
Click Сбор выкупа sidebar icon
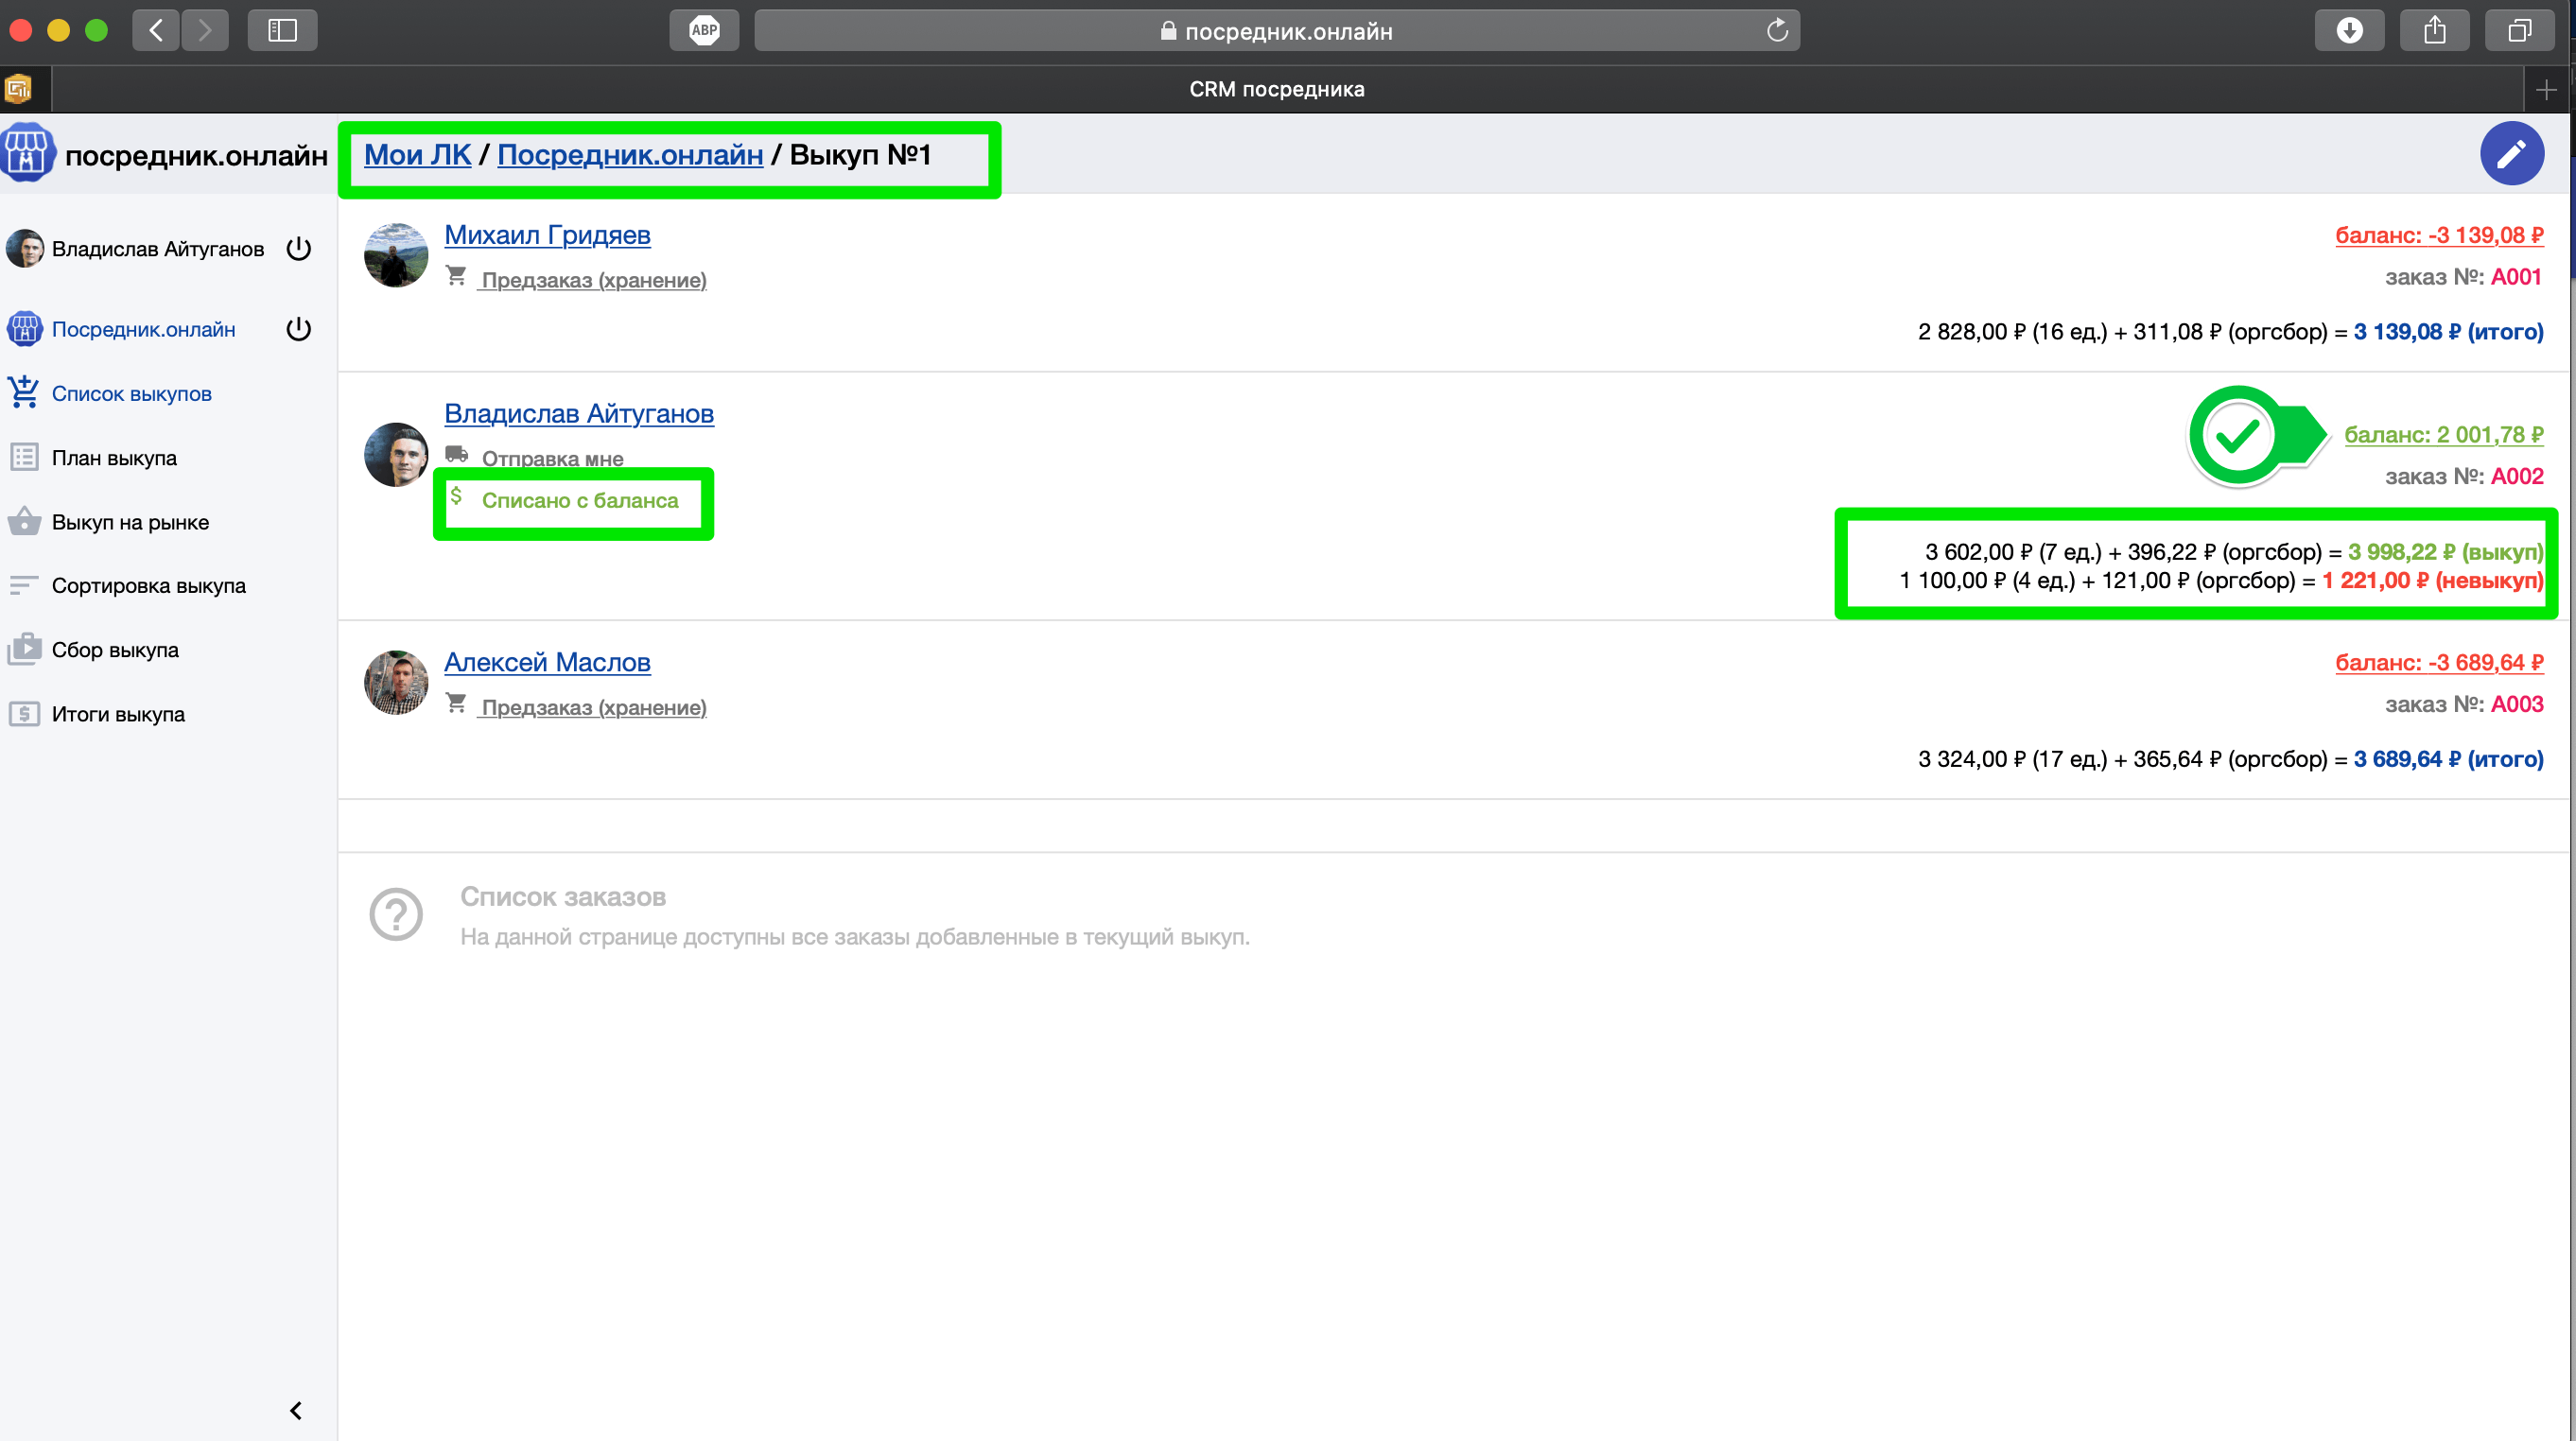point(24,649)
